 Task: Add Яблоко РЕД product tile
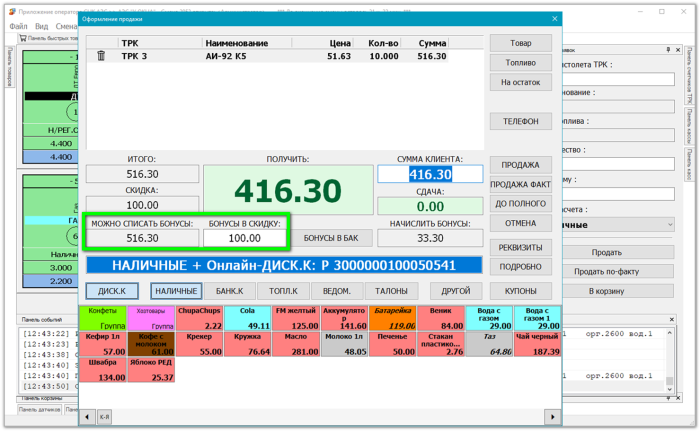coord(151,370)
